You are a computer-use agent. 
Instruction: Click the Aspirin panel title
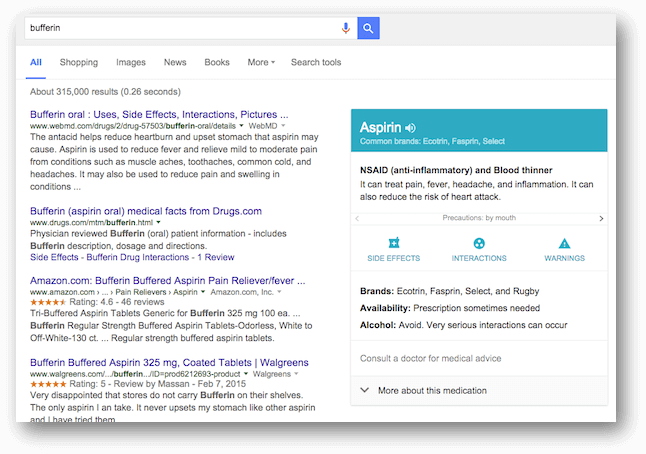380,128
